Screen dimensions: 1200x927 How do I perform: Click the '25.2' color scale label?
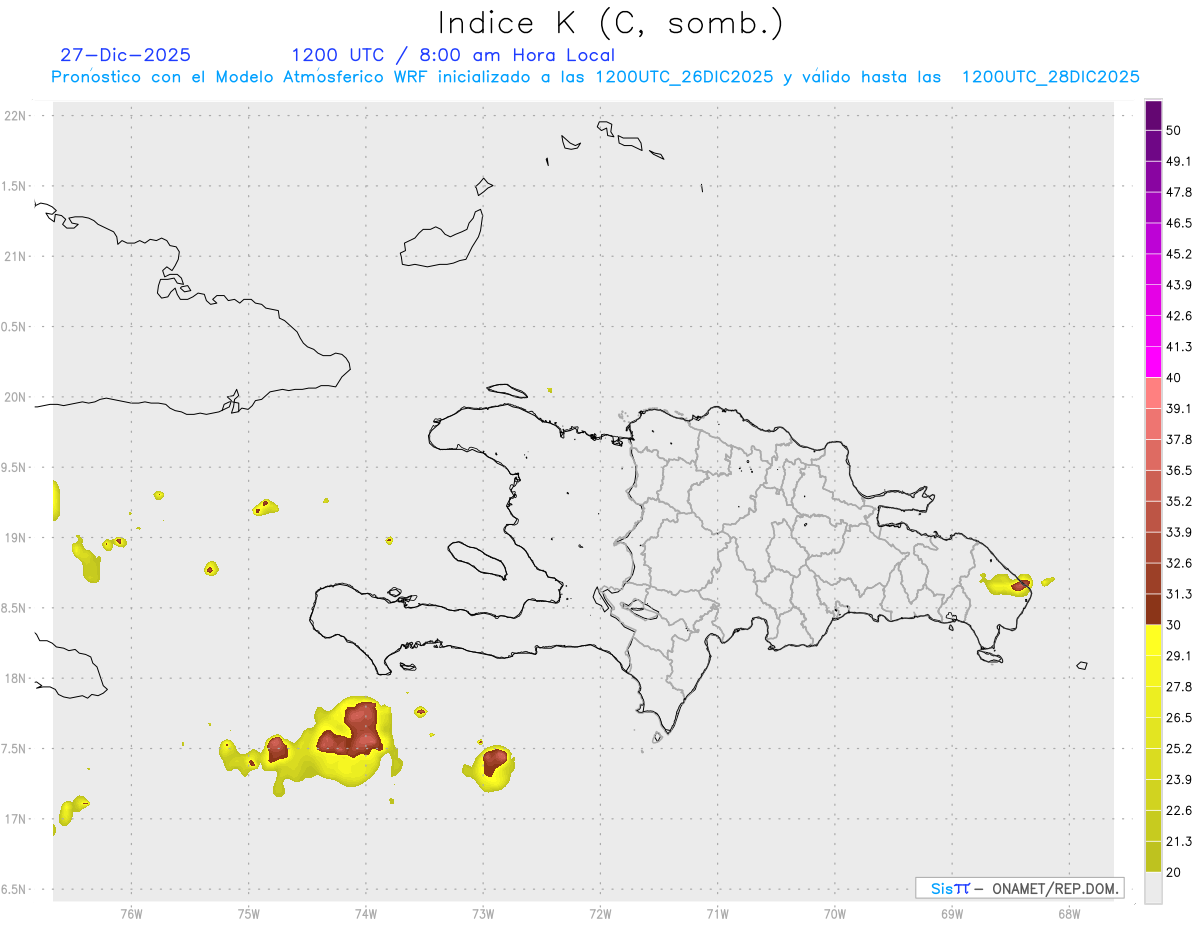[1179, 748]
